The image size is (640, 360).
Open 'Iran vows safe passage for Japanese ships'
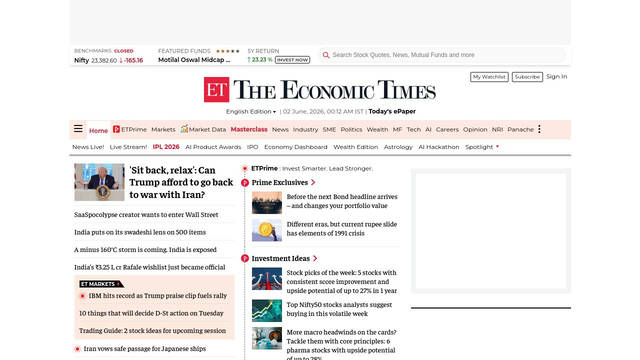(144, 349)
